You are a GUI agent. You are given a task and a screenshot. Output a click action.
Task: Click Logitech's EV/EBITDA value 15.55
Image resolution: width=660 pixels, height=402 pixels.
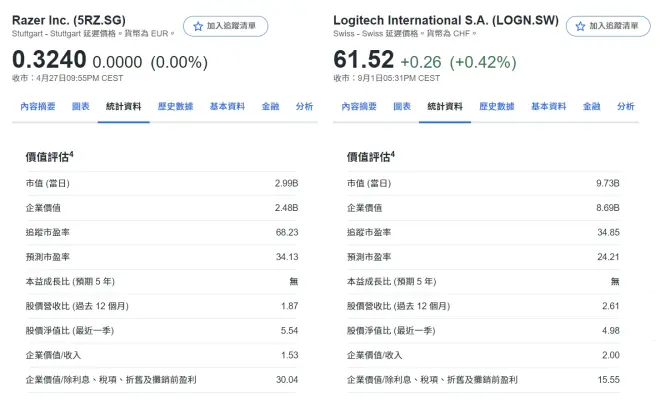tap(609, 380)
